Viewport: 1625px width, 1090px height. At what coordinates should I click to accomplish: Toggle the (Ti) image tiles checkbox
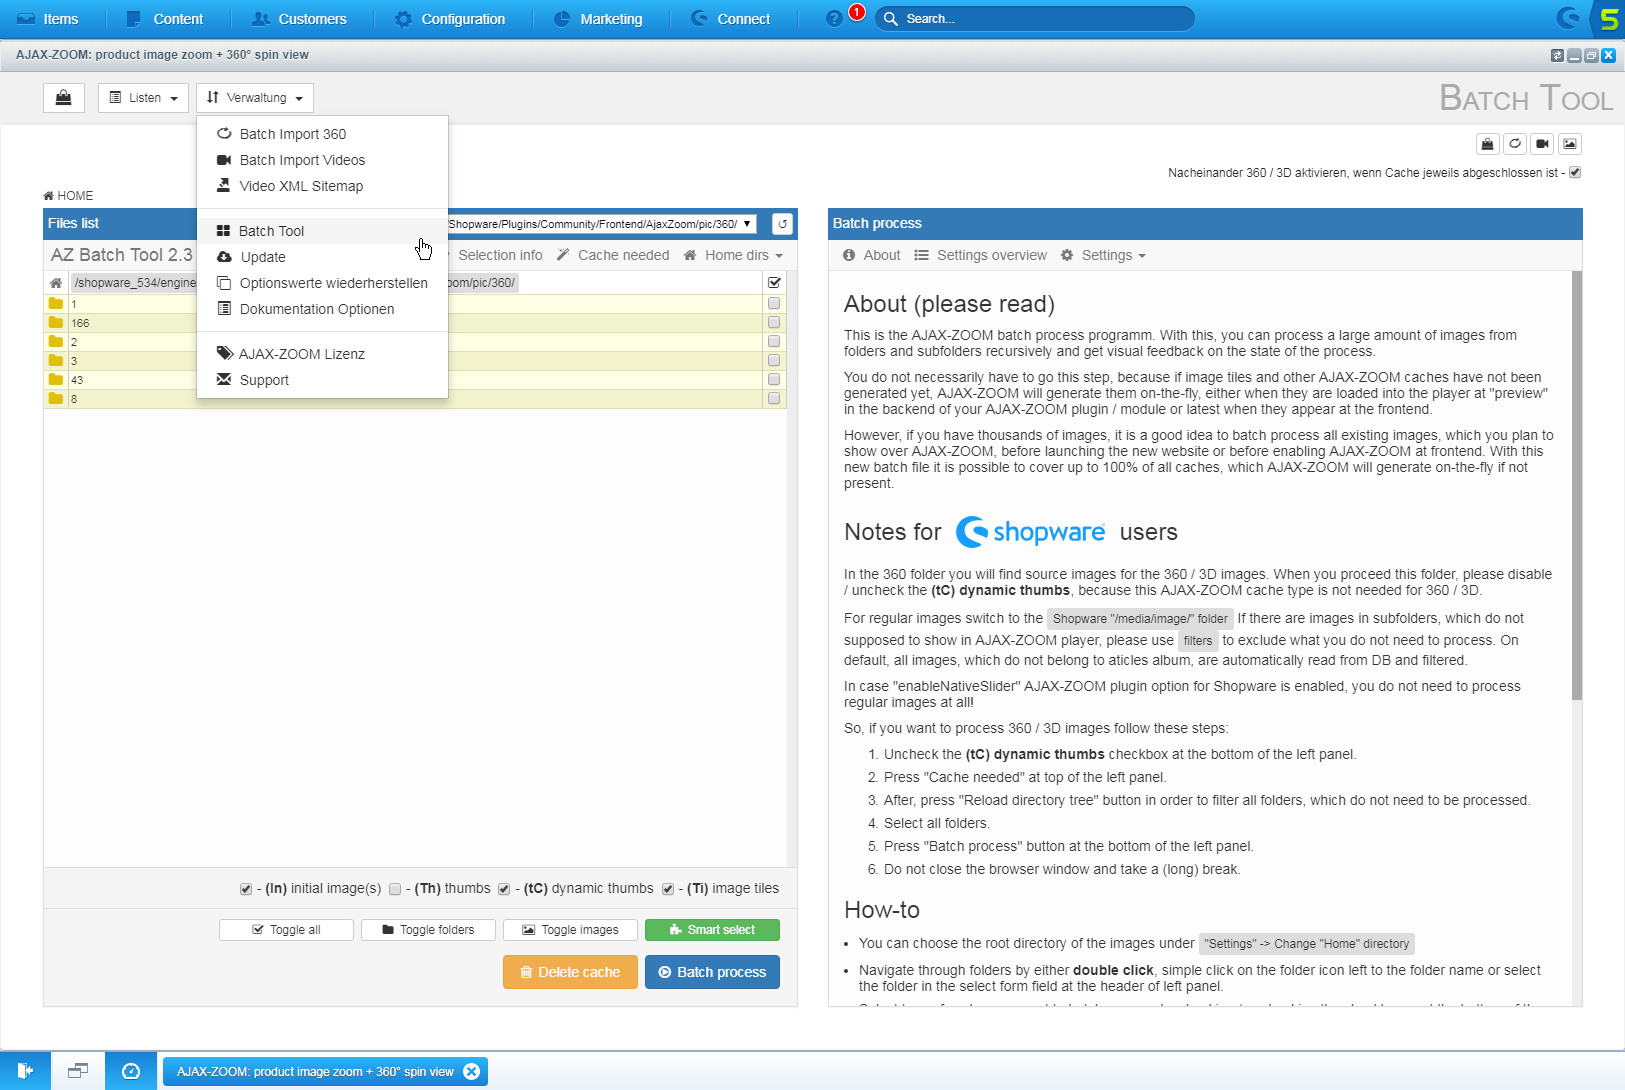(668, 889)
